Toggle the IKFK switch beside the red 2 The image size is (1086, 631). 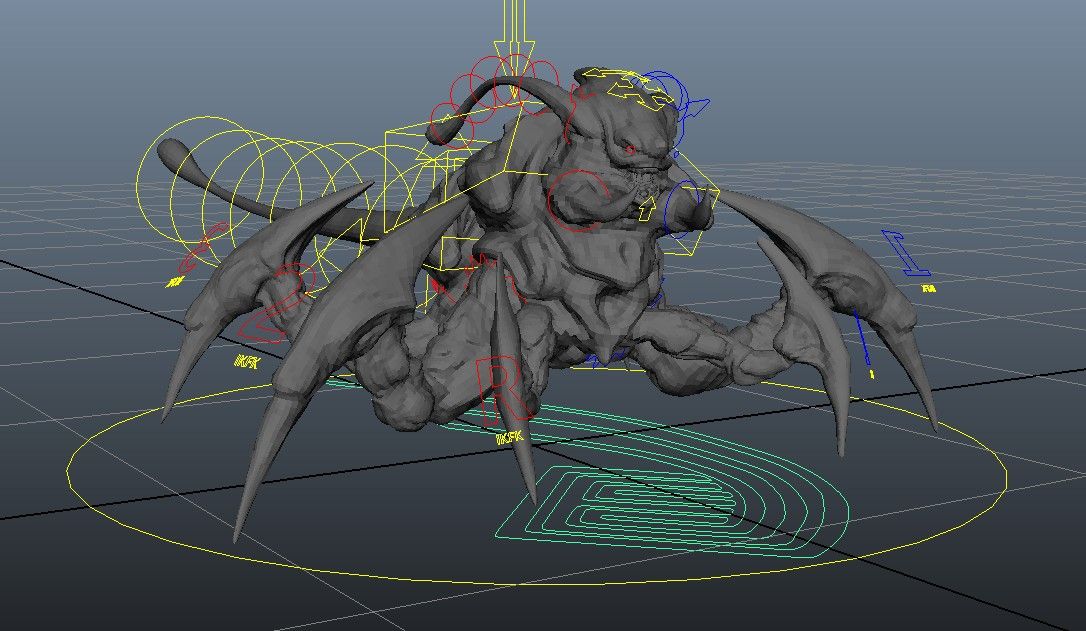[x=246, y=361]
